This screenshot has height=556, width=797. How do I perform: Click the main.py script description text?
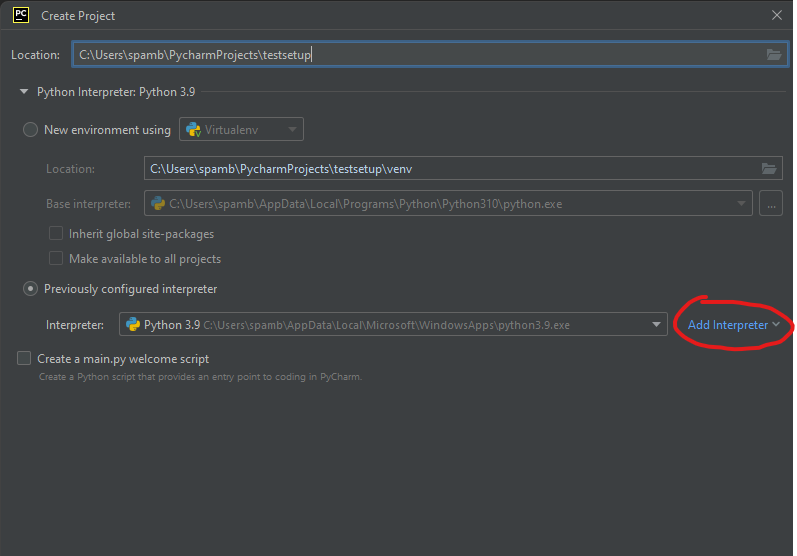(200, 377)
